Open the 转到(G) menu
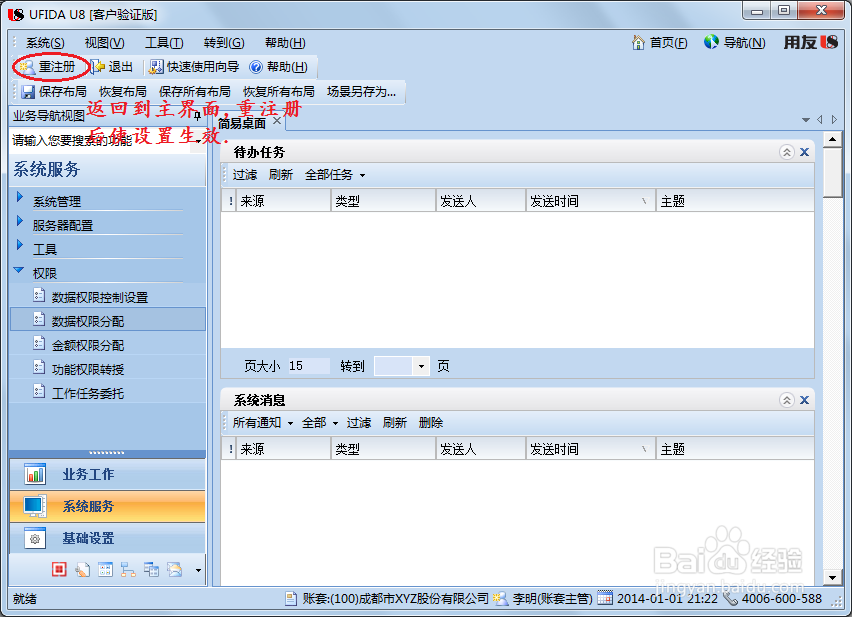Viewport: 852px width, 617px height. [224, 43]
